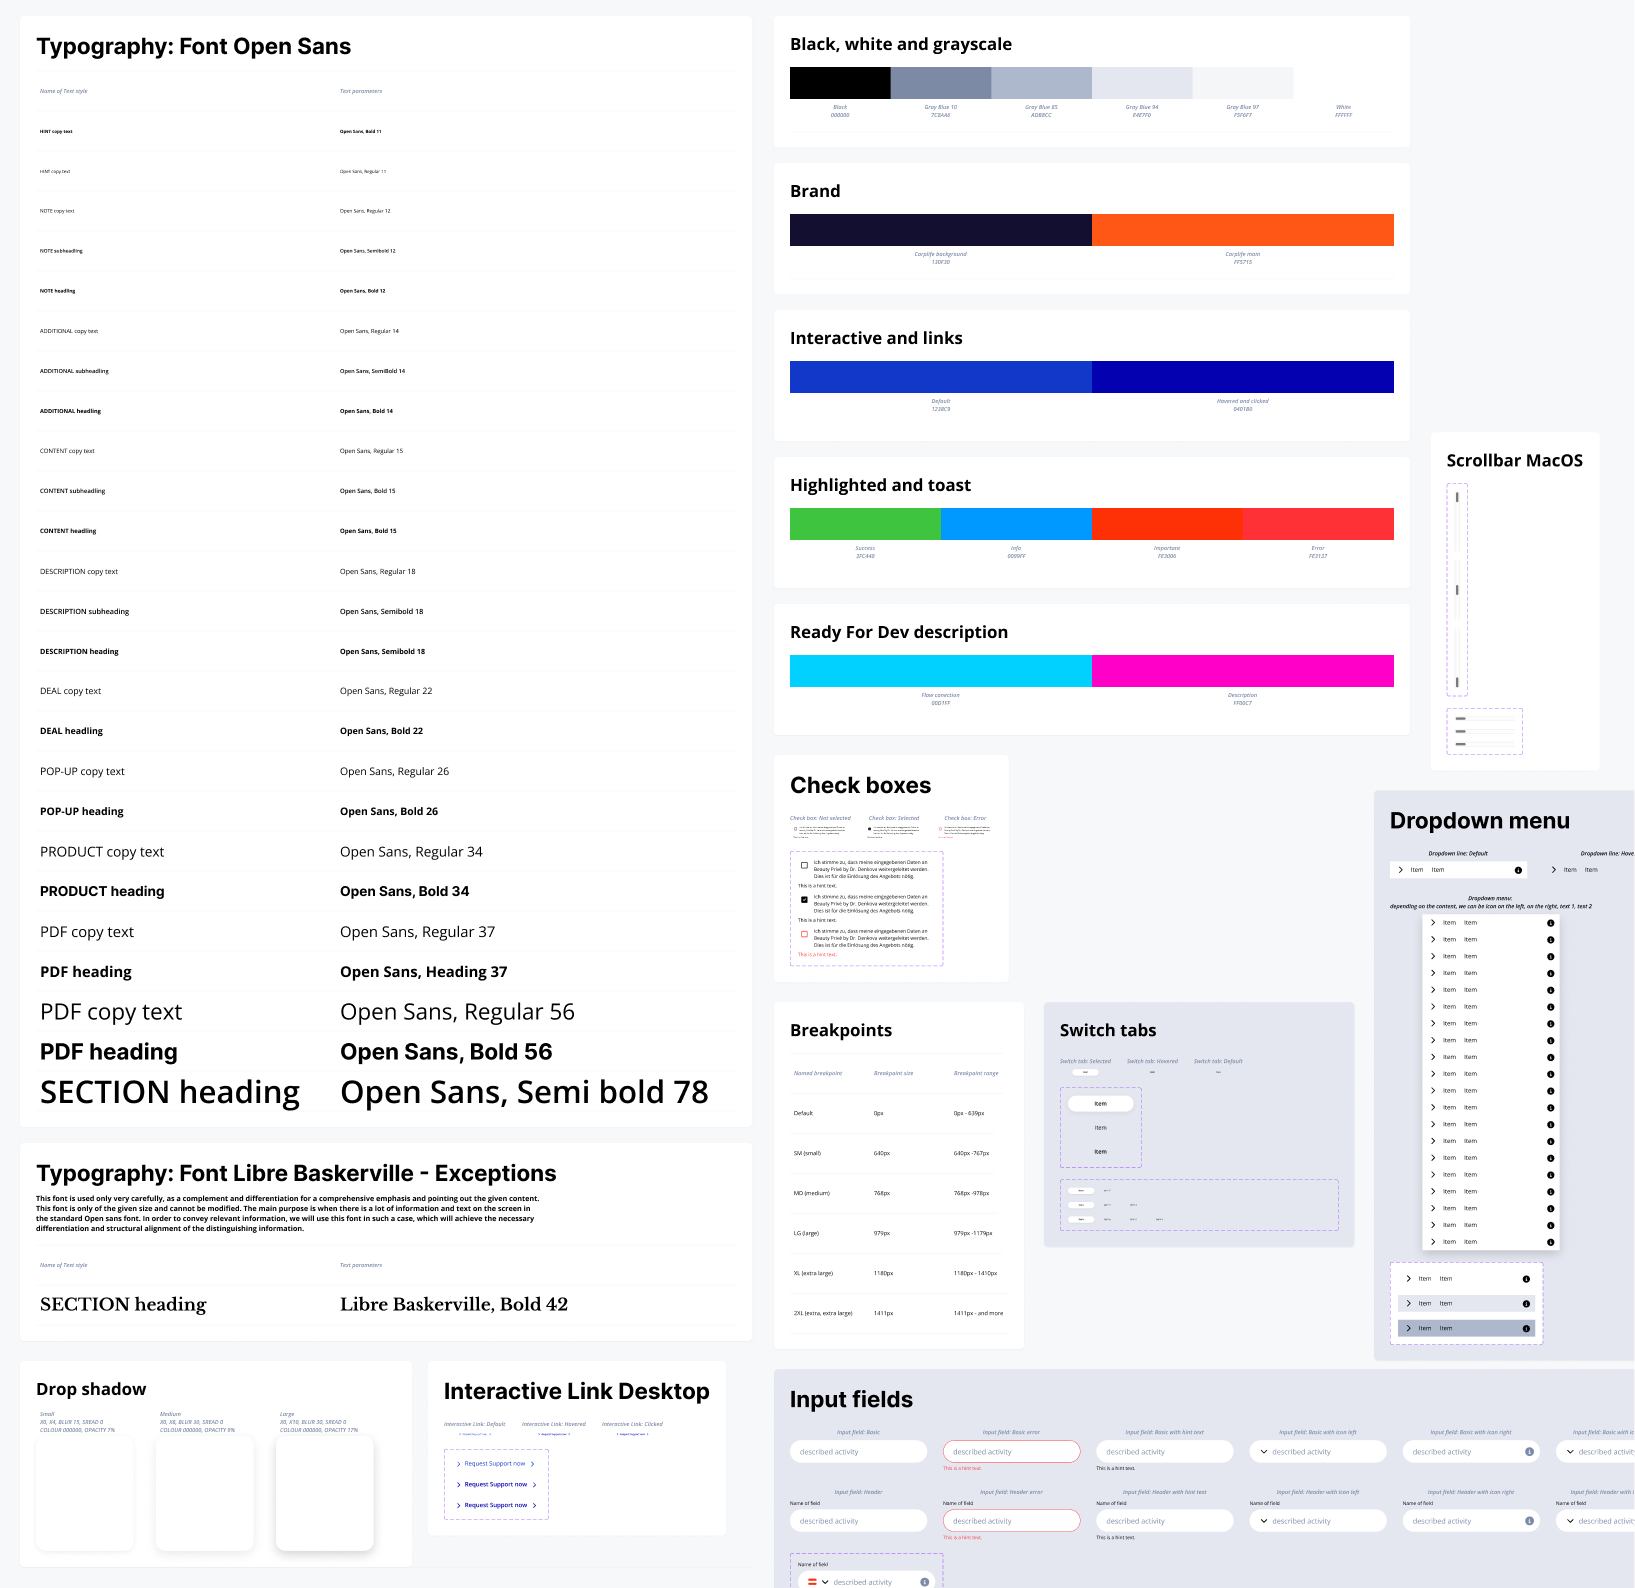Click info icon in Header with icon right field
Image resolution: width=1635 pixels, height=1588 pixels.
pos(1529,1521)
